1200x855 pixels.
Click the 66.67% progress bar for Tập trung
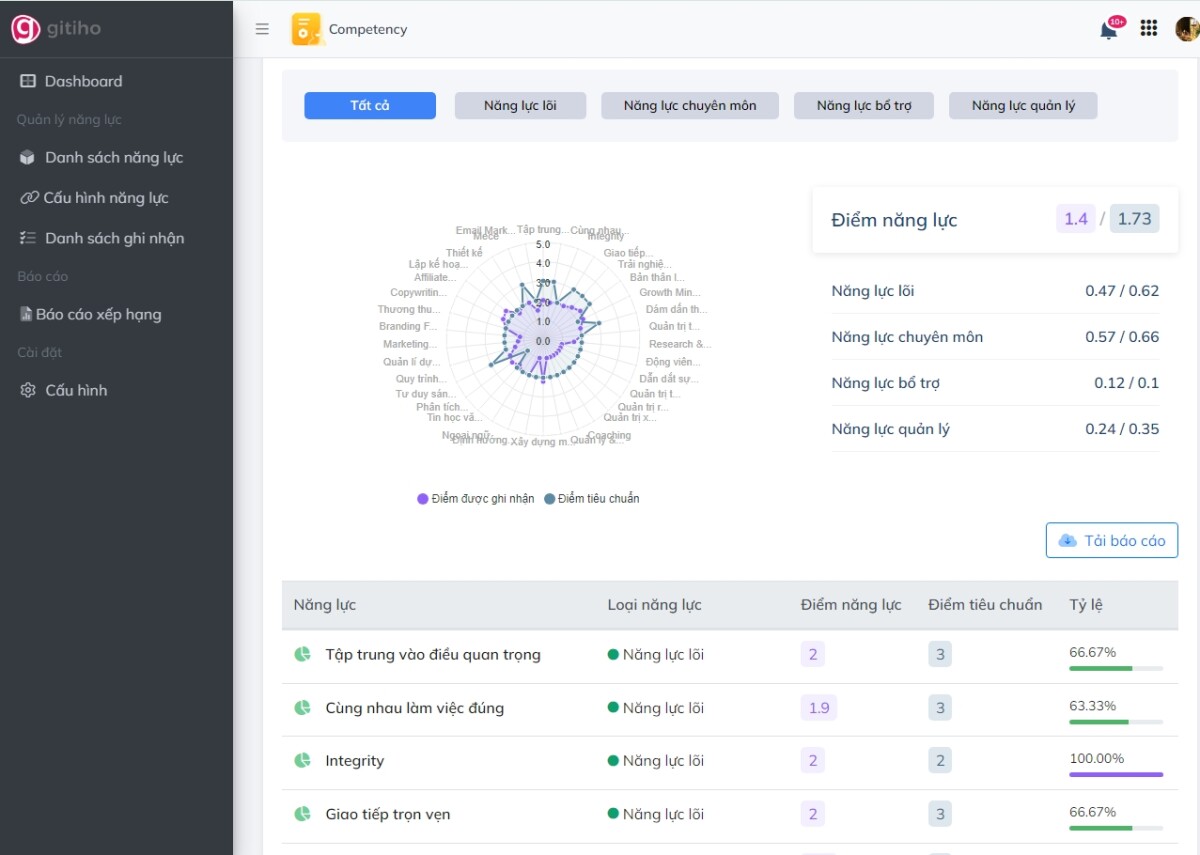(x=1116, y=668)
